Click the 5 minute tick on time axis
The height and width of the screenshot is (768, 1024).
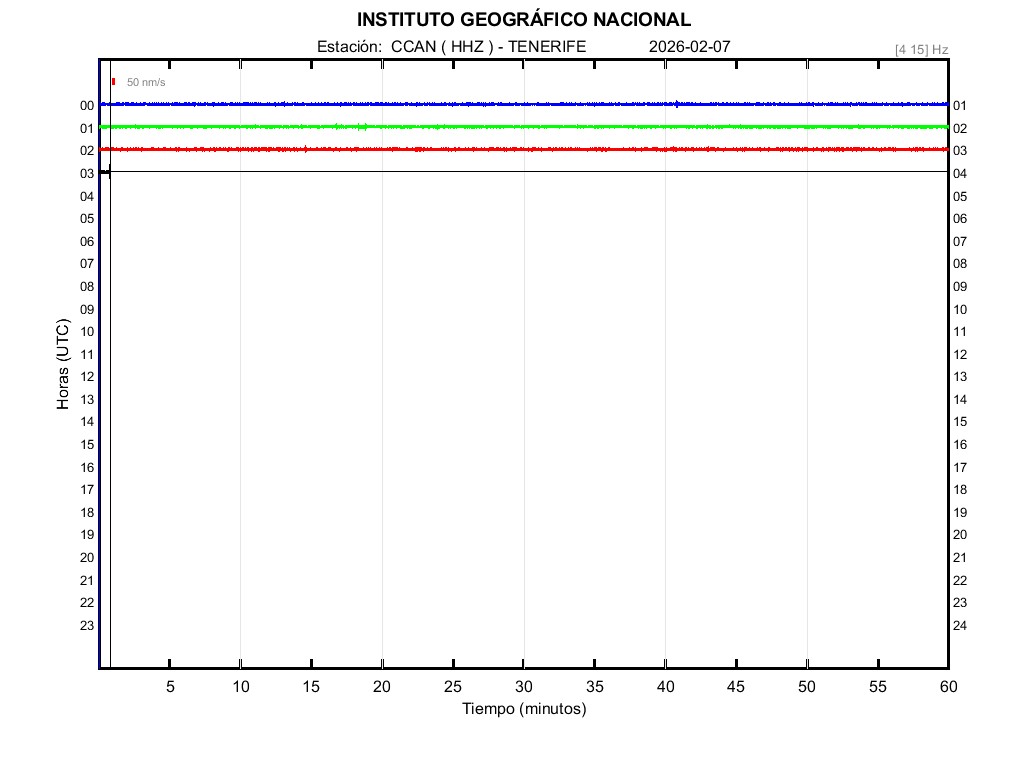[170, 687]
